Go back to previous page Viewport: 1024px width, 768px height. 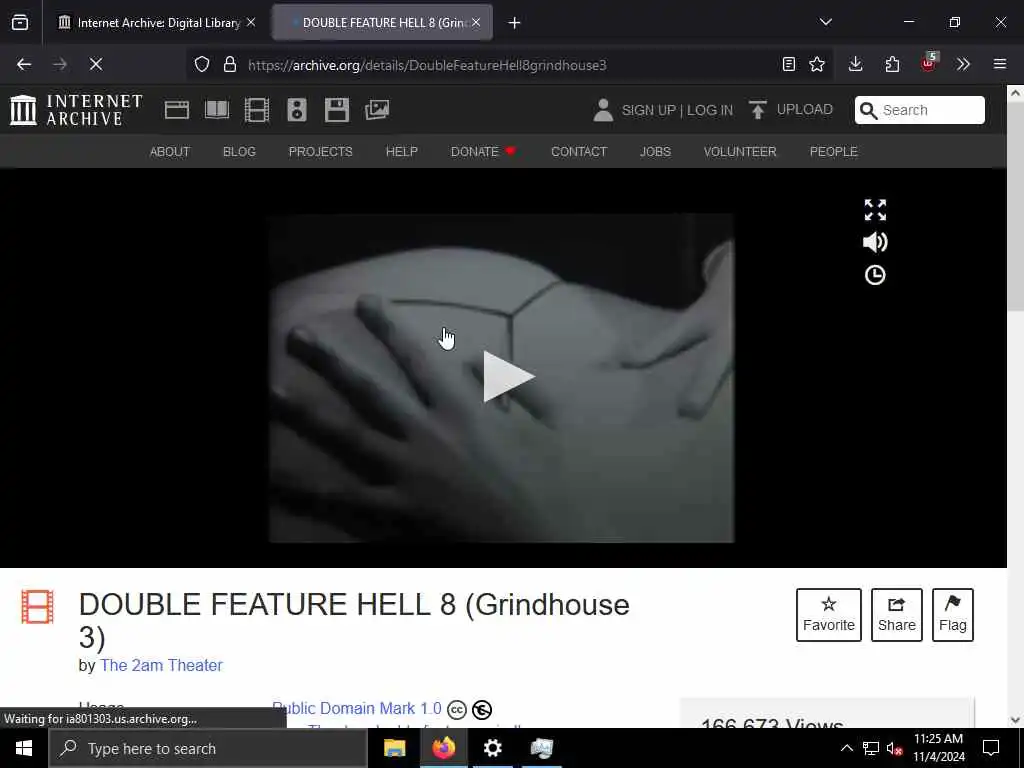(24, 64)
